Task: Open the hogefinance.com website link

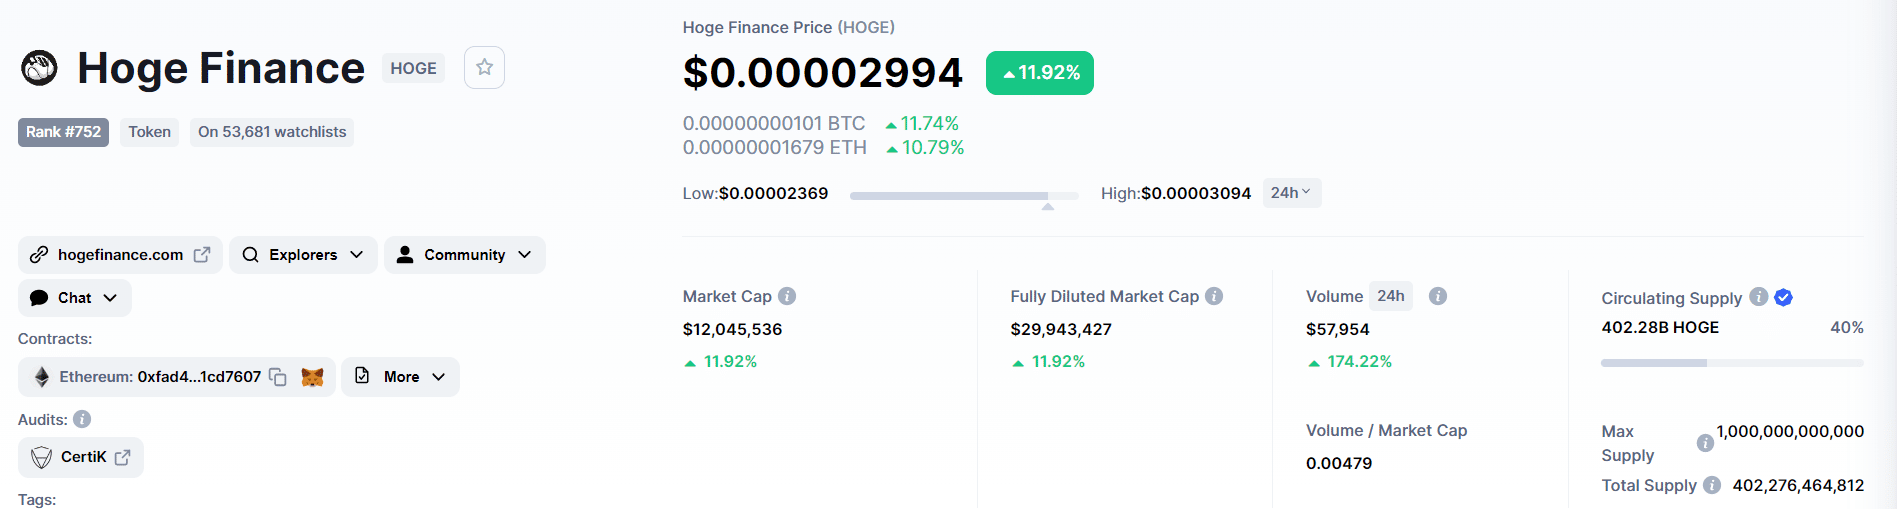Action: click(x=120, y=255)
